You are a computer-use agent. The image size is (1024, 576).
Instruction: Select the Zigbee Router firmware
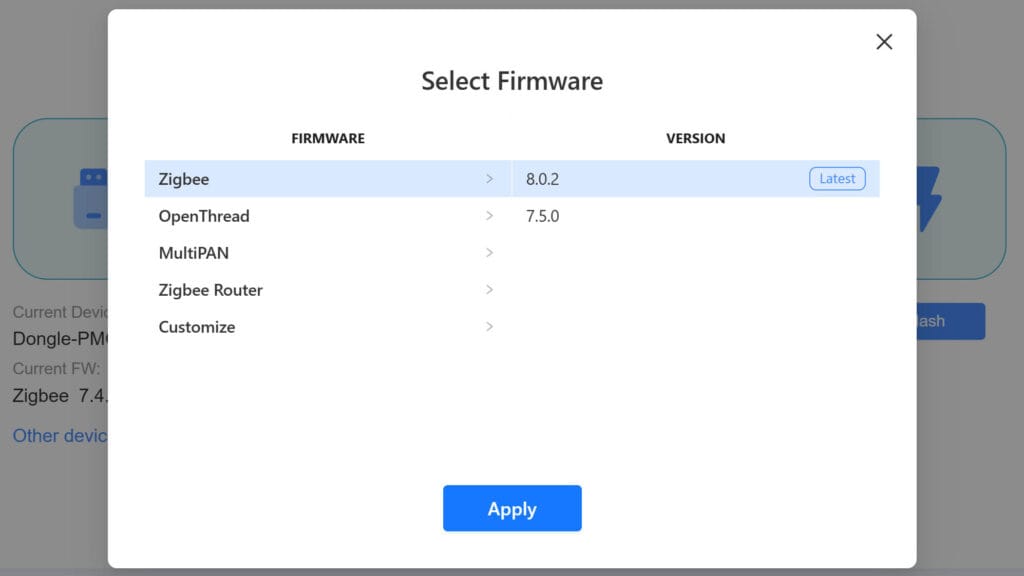[211, 290]
